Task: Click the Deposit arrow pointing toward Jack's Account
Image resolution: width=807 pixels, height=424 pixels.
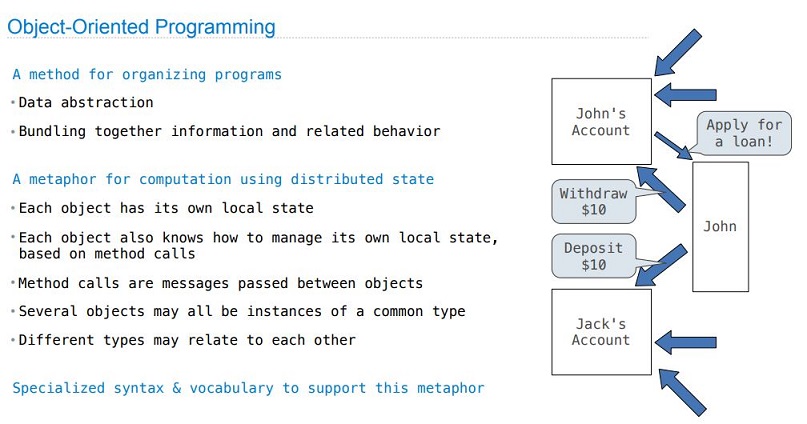Action: [661, 265]
